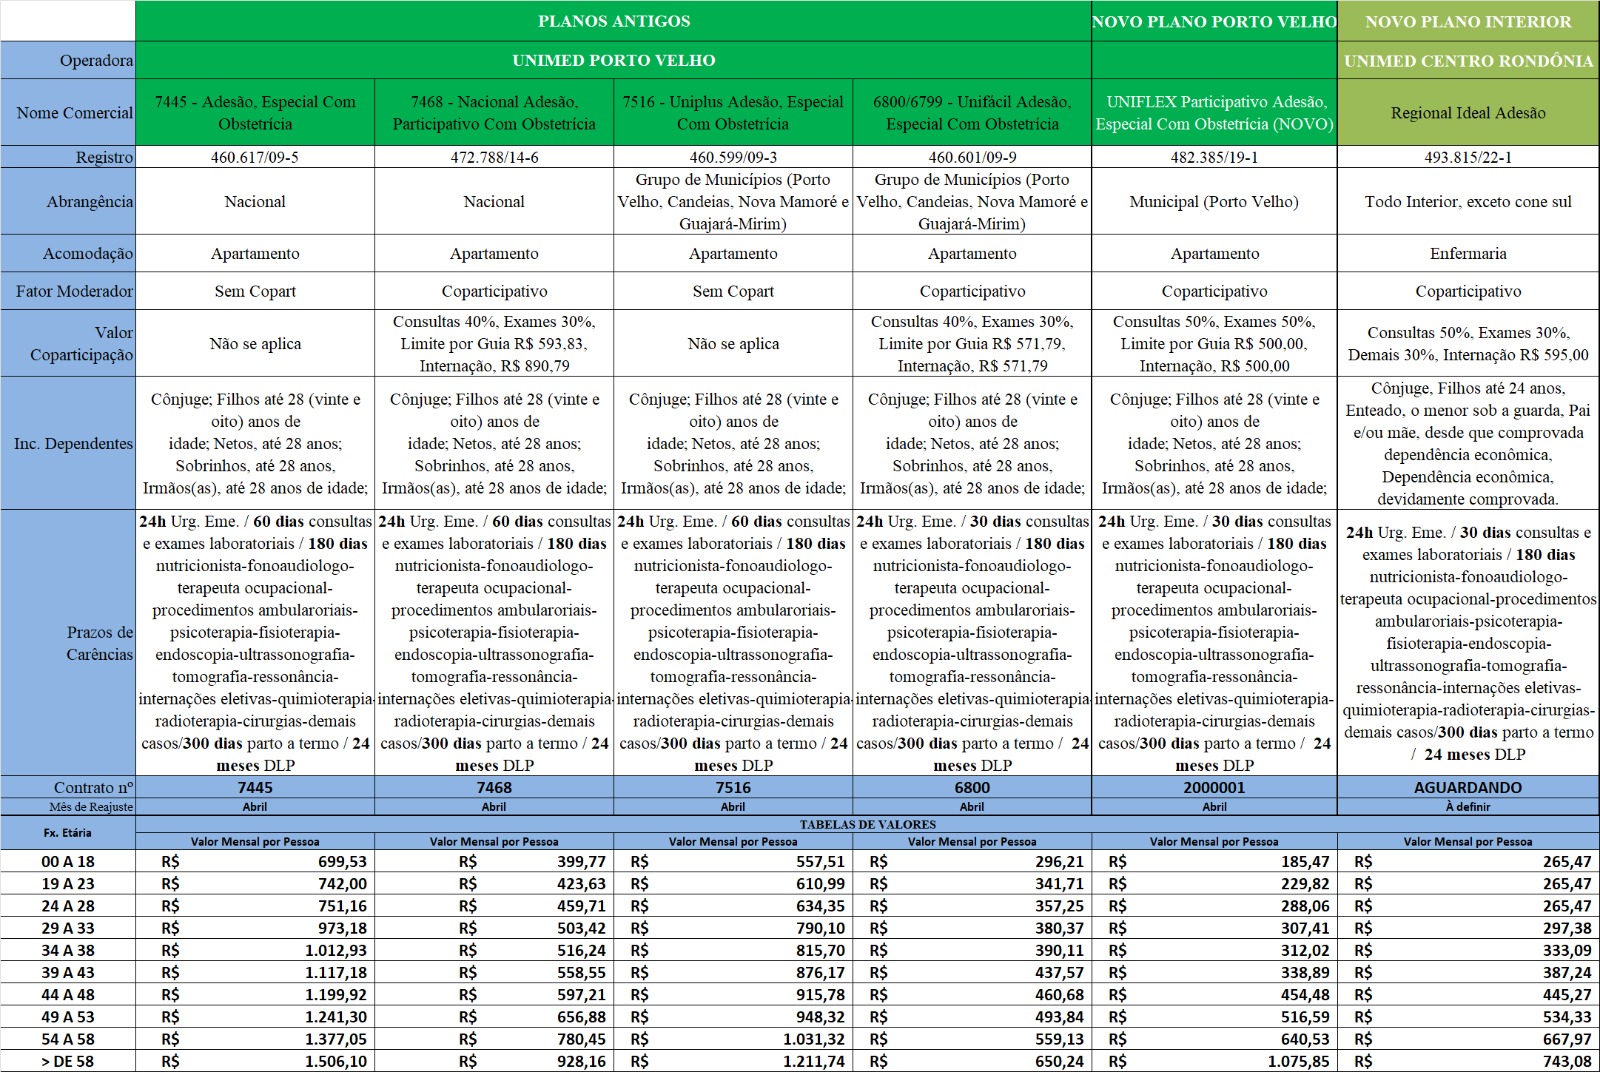
Task: Select contract number 2000001
Action: [1214, 787]
